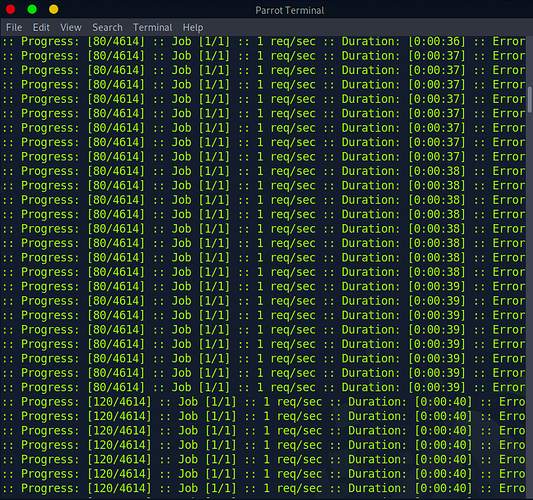Open the Terminal menu
The width and height of the screenshot is (533, 500).
(x=152, y=27)
